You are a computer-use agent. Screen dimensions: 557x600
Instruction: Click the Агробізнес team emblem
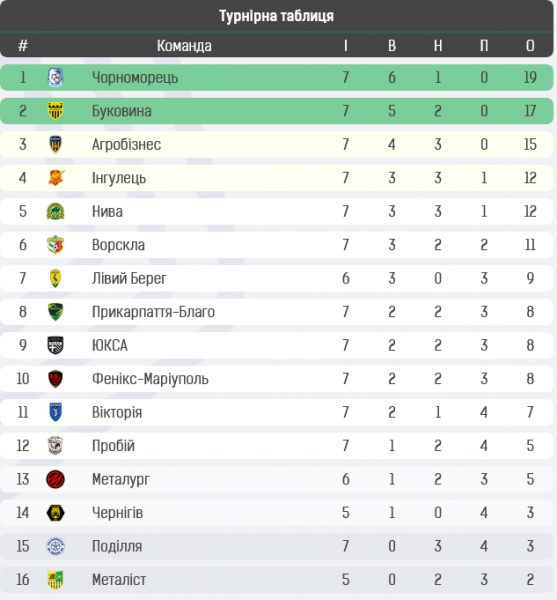pyautogui.click(x=55, y=144)
